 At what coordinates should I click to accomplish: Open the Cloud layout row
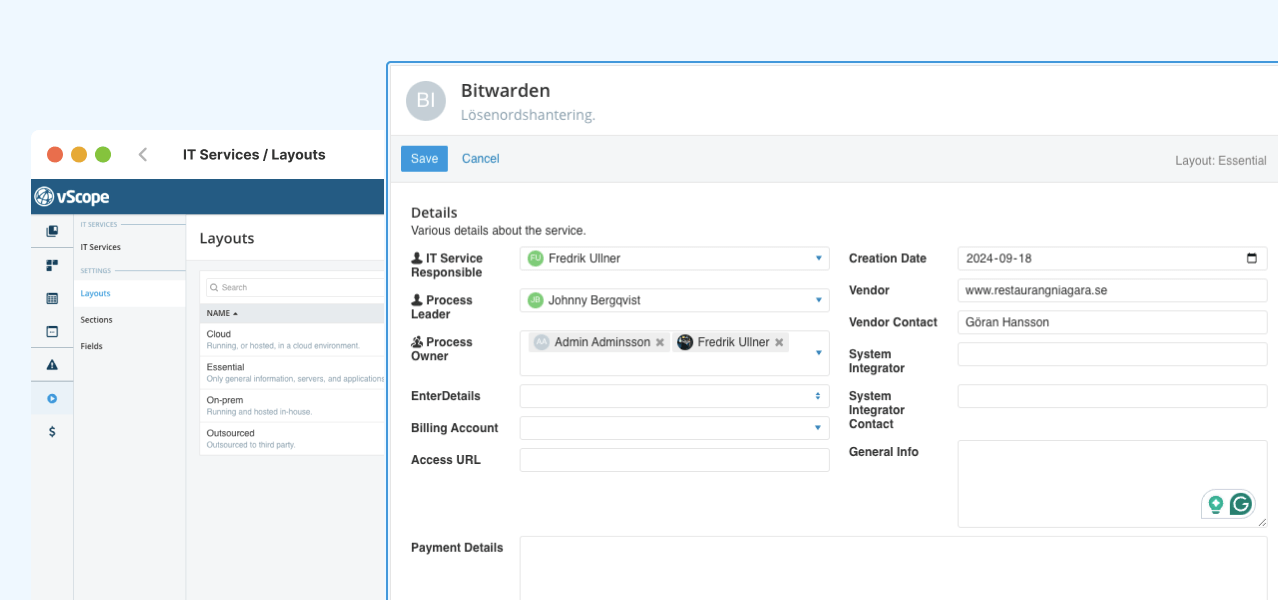tap(292, 339)
